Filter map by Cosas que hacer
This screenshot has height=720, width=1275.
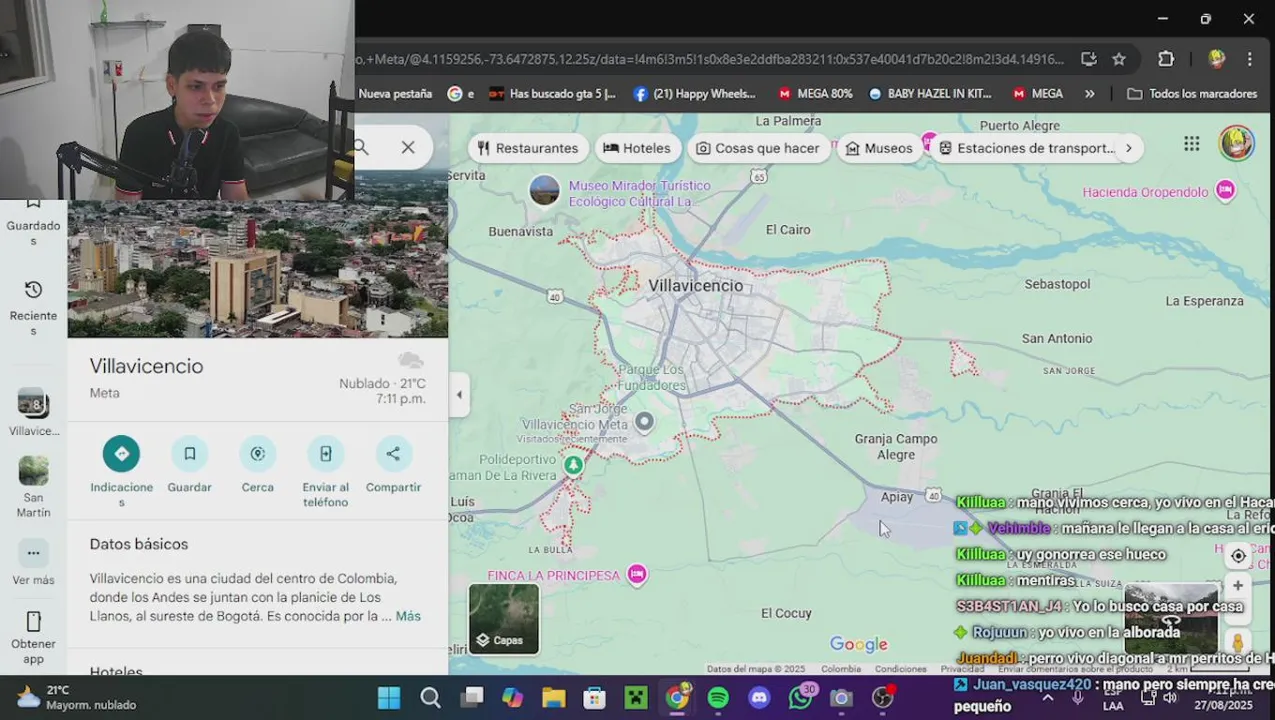click(x=758, y=148)
